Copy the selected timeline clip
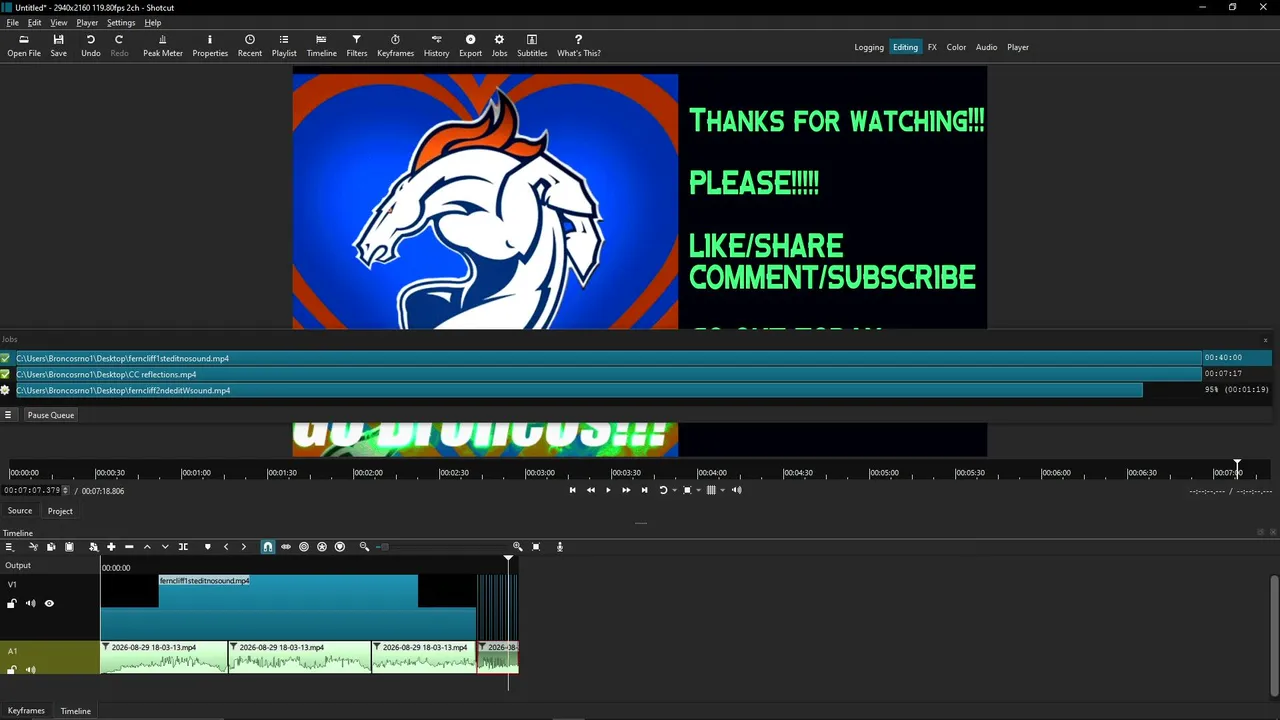 [x=51, y=547]
